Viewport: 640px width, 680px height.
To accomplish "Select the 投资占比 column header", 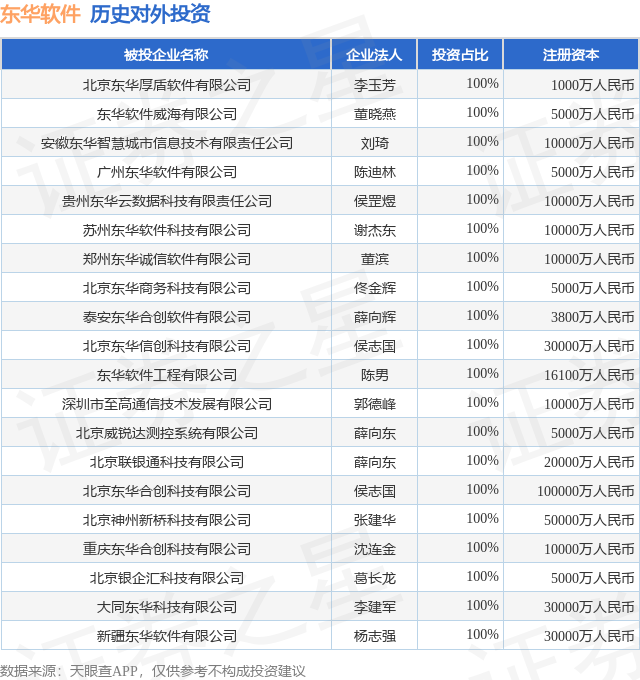I will (x=460, y=55).
